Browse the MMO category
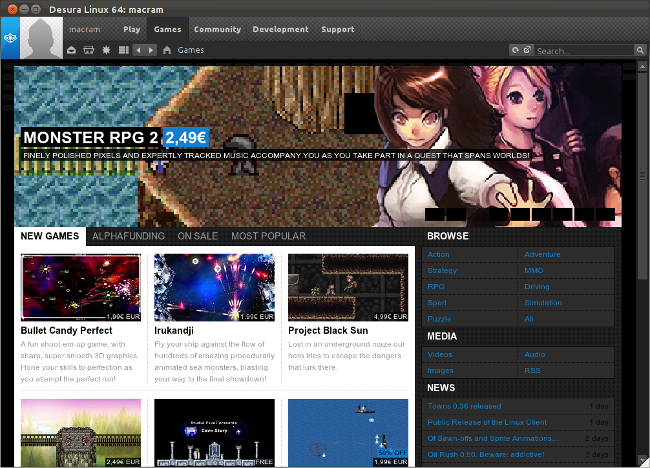The width and height of the screenshot is (650, 468). (534, 271)
